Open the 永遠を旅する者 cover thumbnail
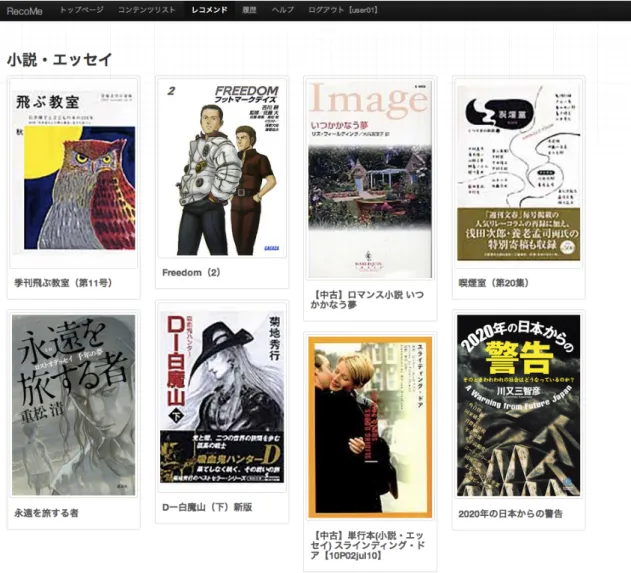This screenshot has width=631, height=573. (x=74, y=405)
